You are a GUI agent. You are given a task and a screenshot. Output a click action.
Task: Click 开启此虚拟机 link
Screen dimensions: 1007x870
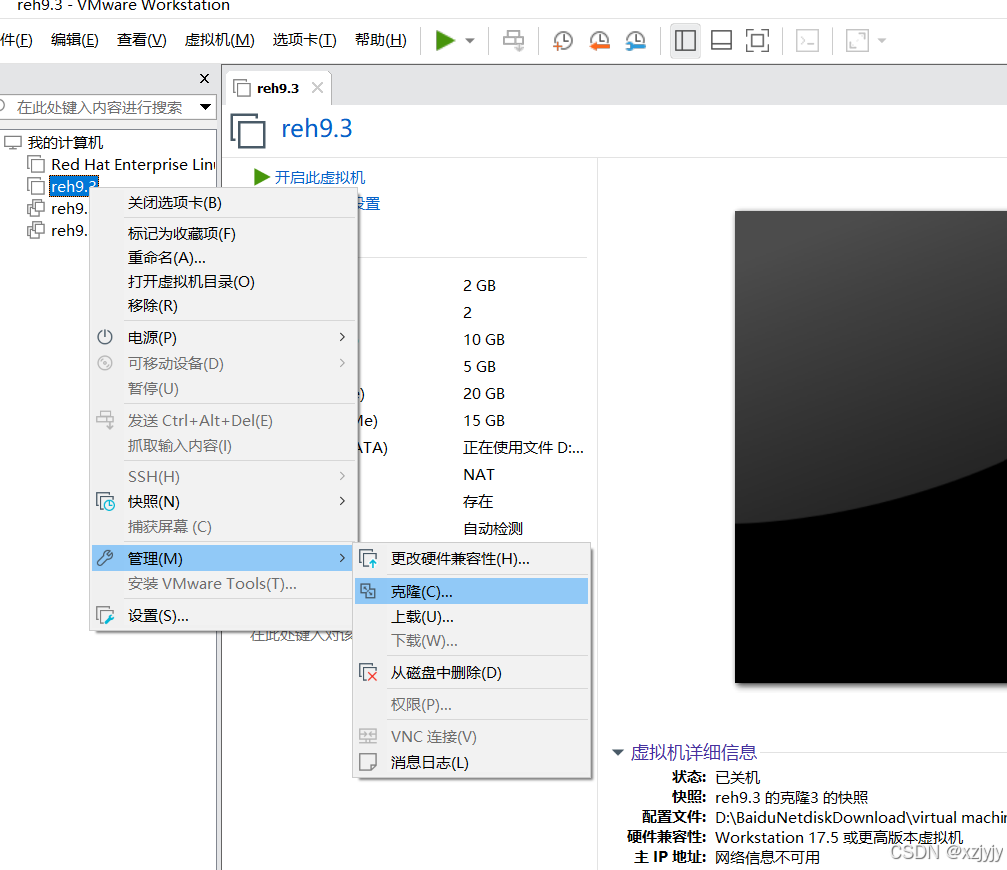[319, 177]
